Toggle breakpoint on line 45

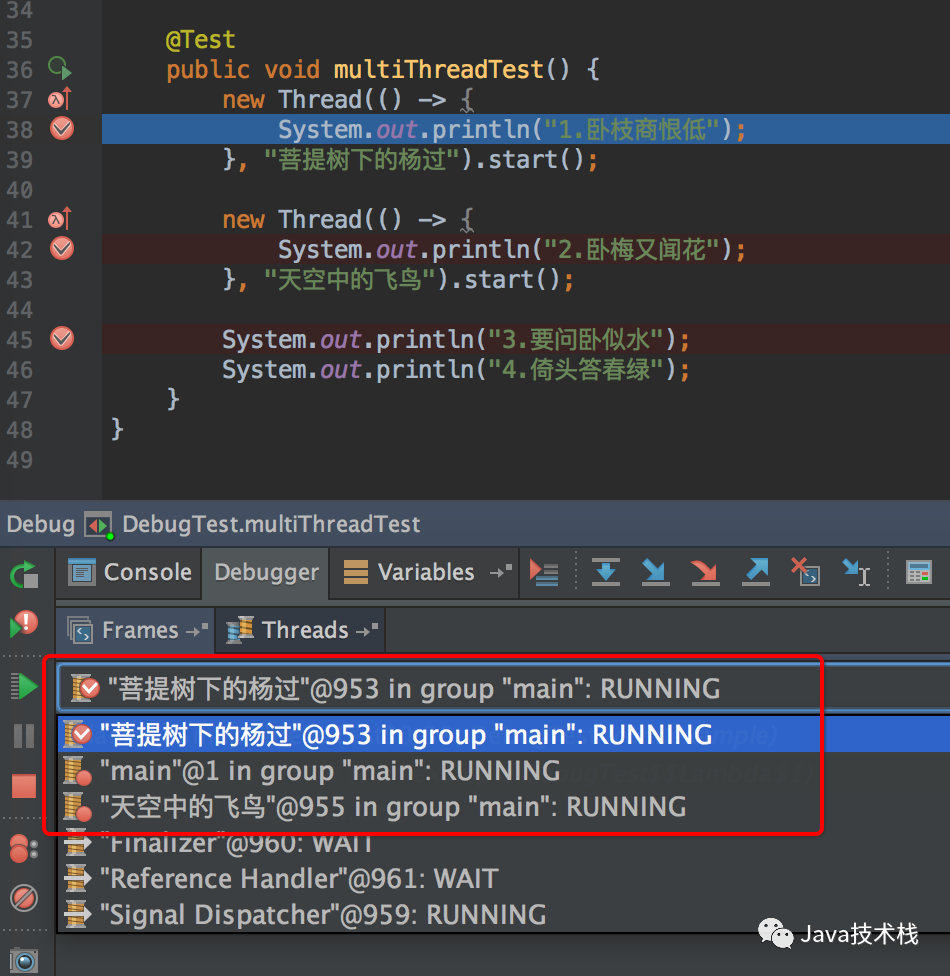pyautogui.click(x=62, y=338)
